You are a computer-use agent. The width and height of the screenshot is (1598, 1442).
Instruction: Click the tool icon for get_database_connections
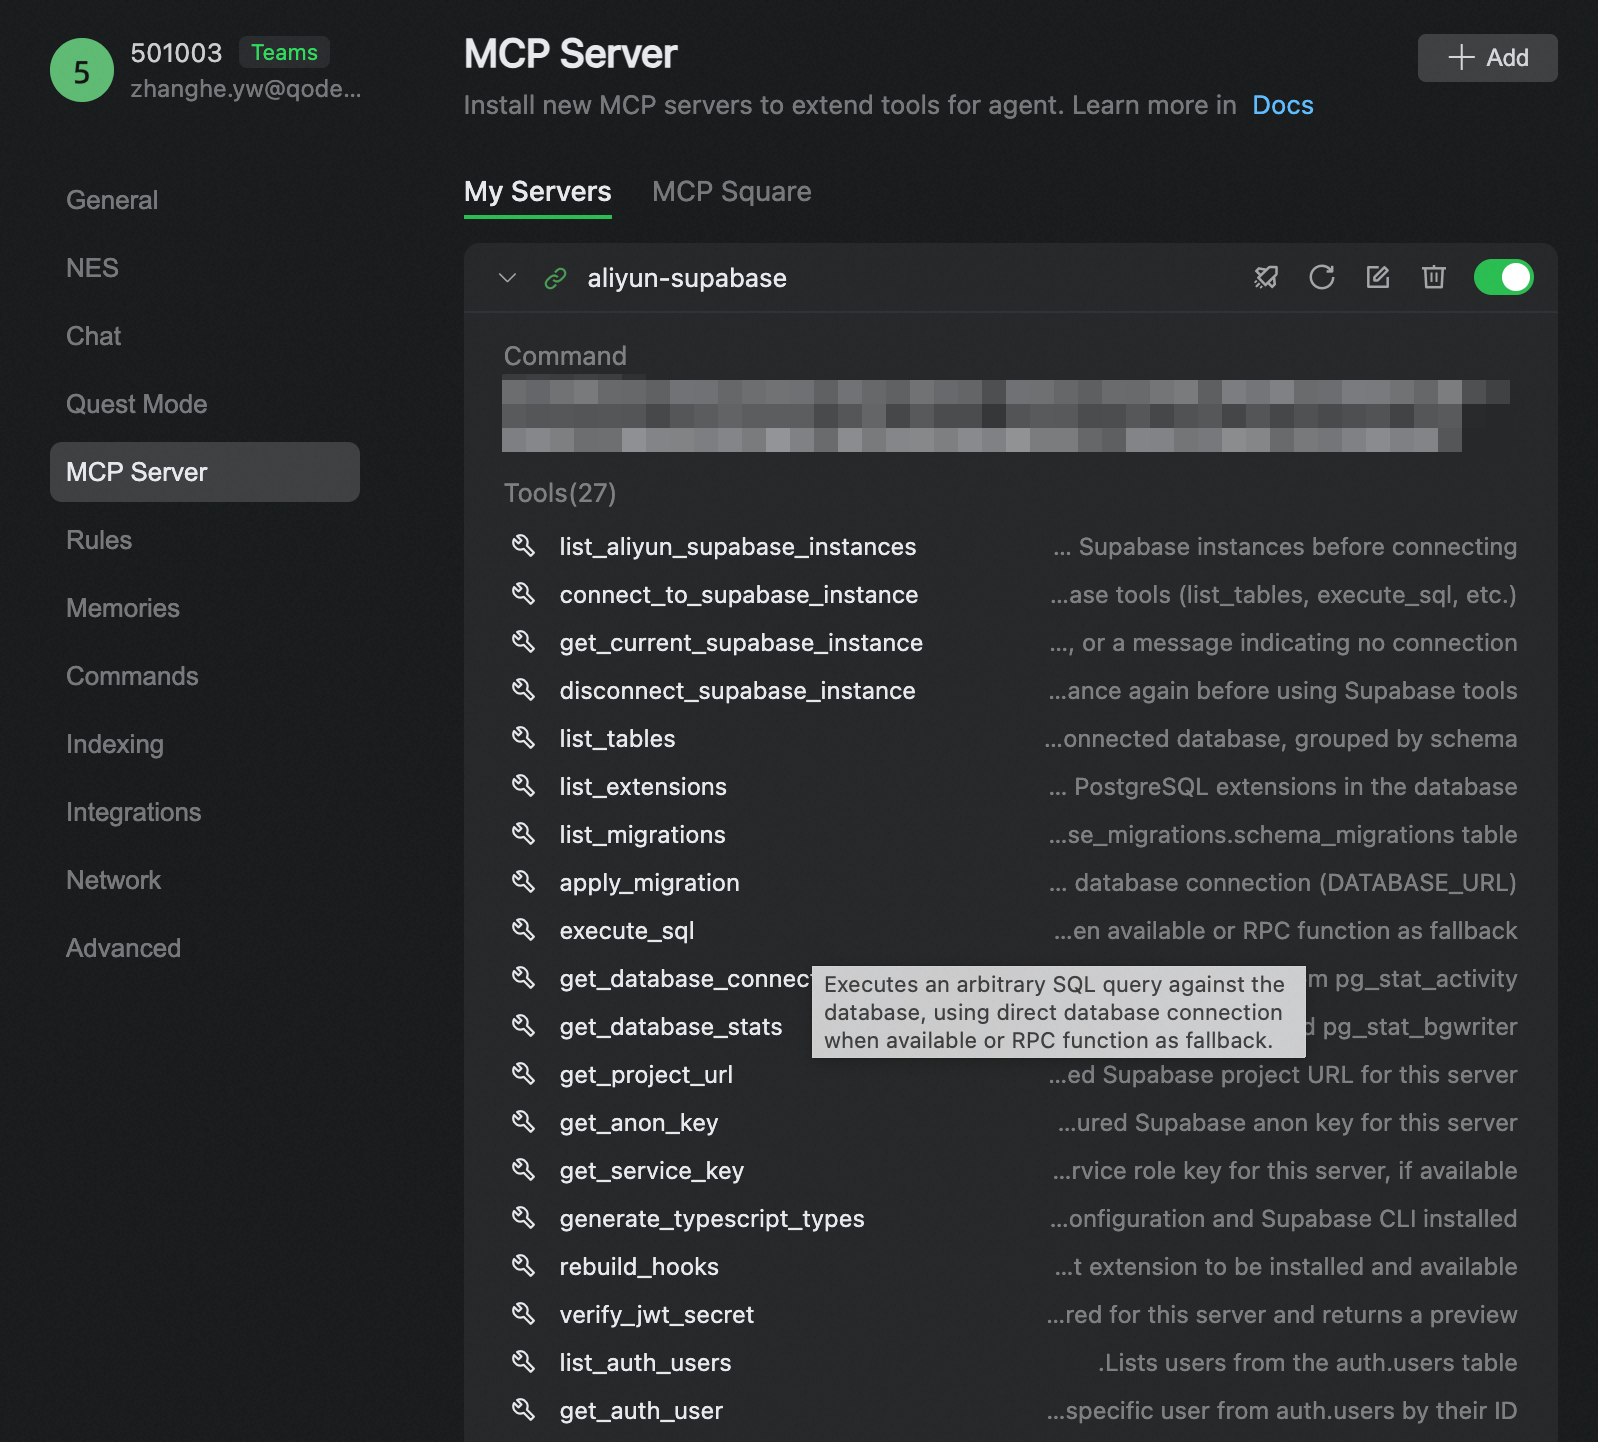pos(523,977)
